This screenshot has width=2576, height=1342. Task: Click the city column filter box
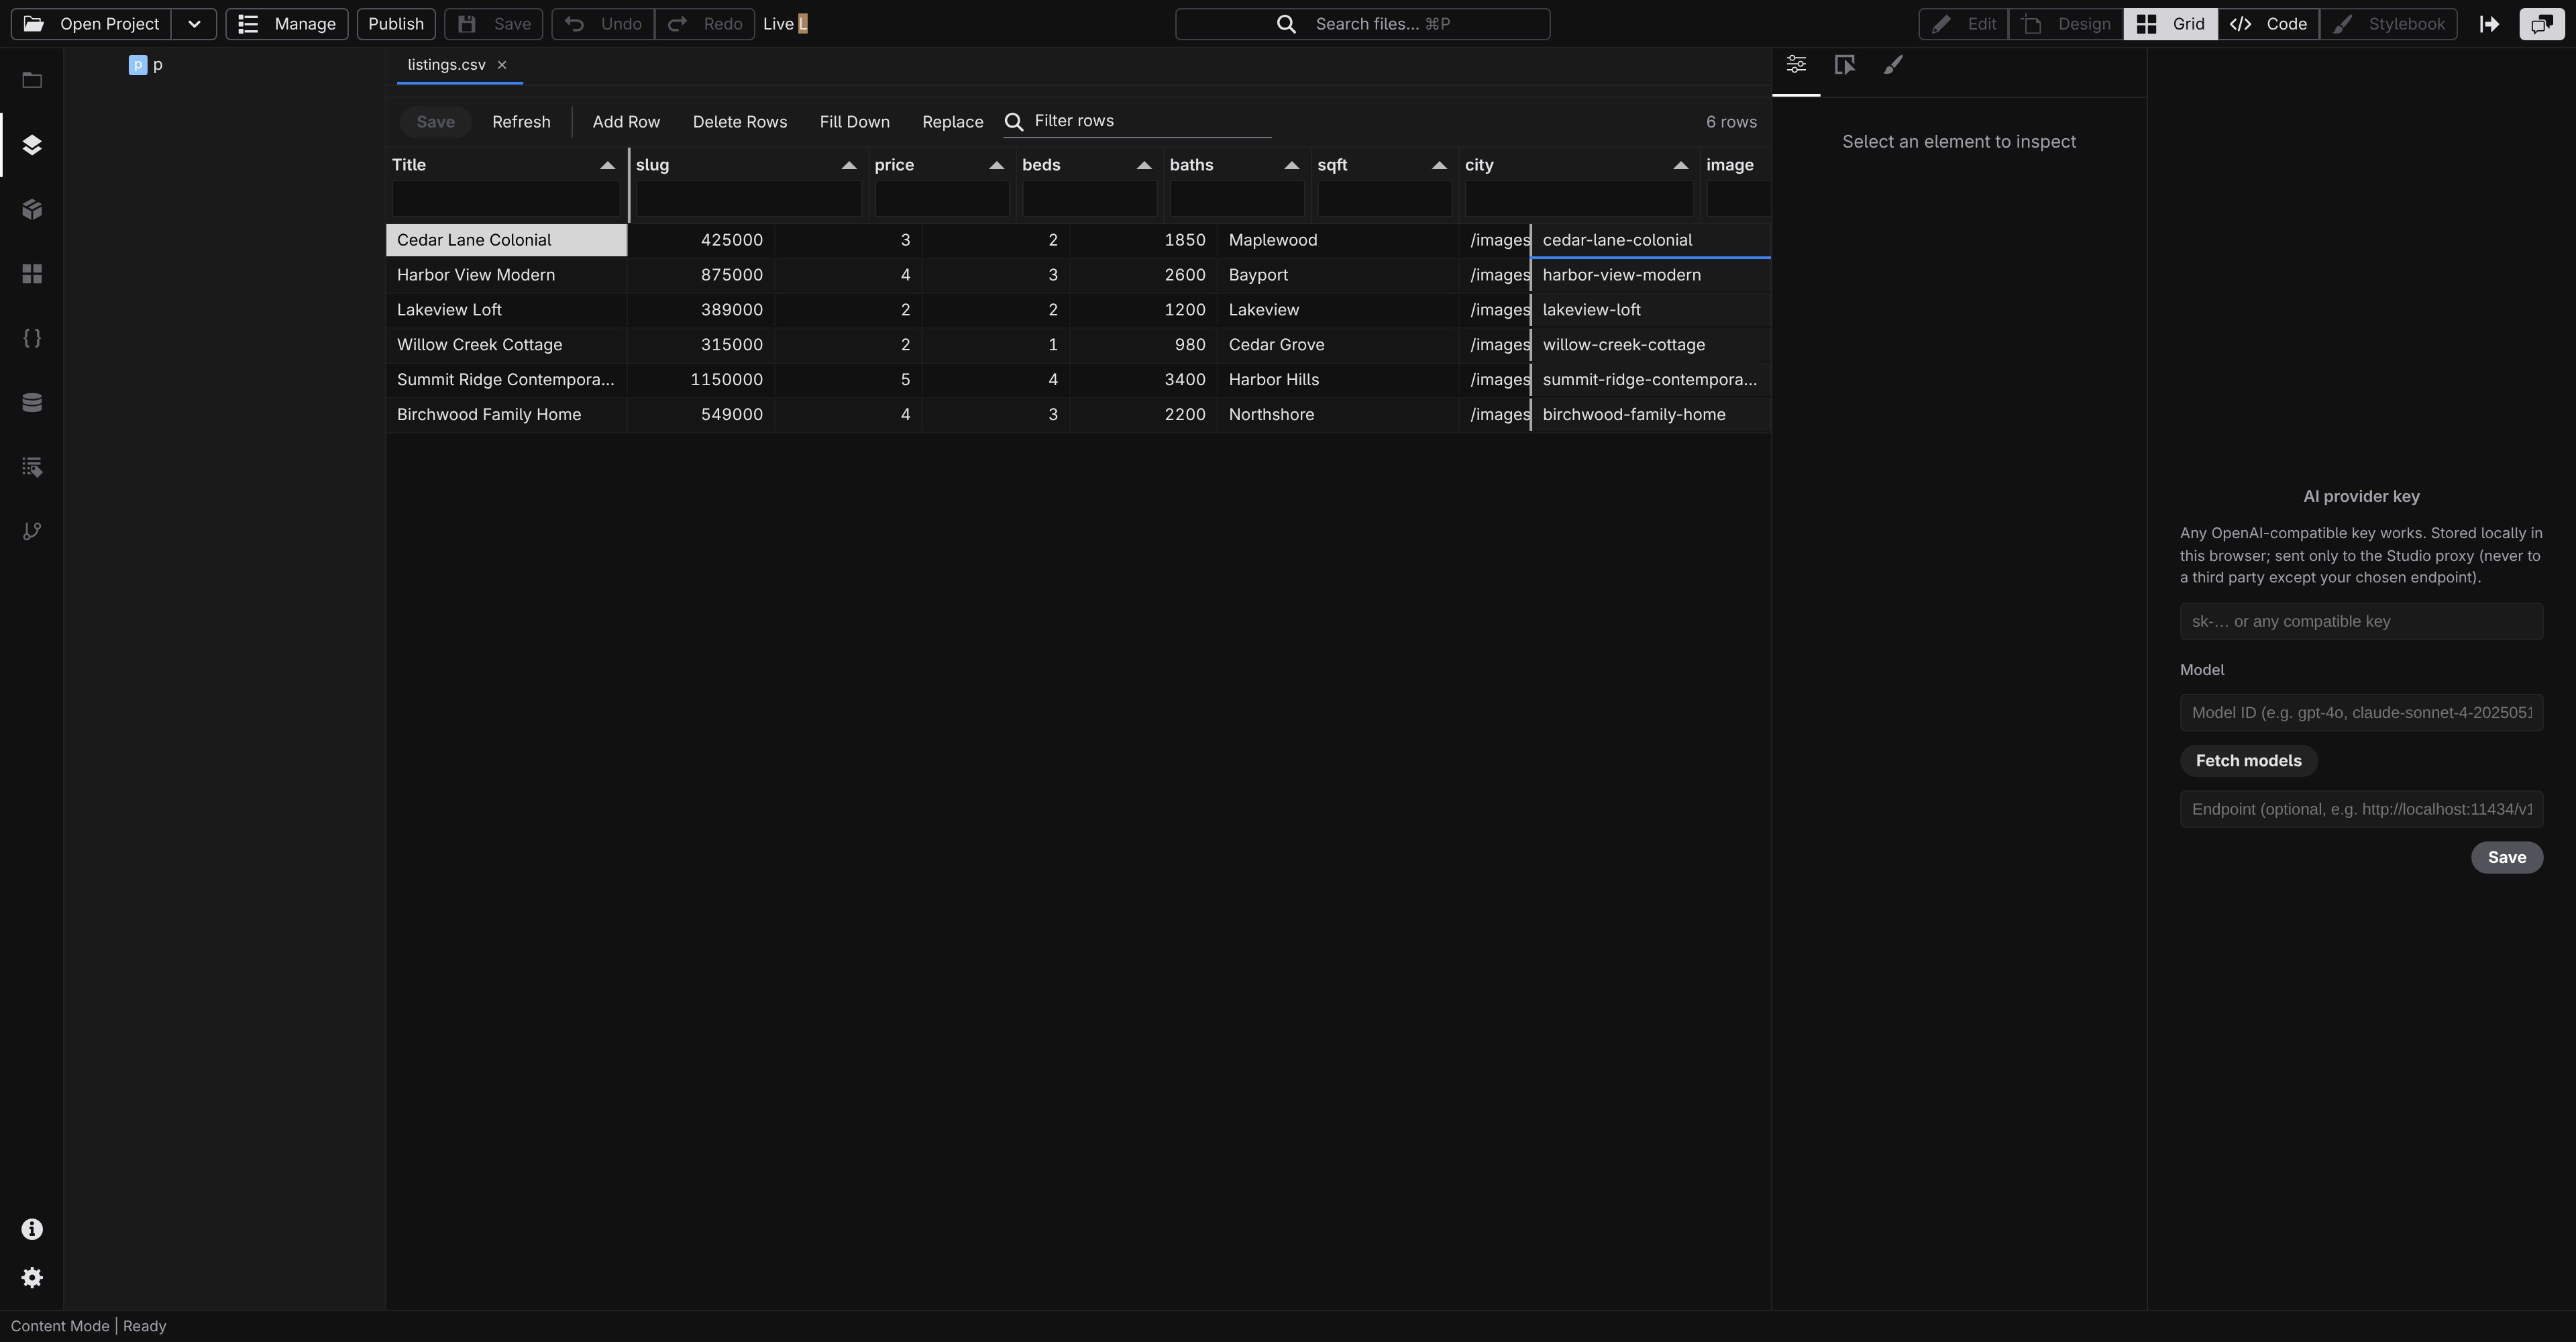(x=1579, y=199)
